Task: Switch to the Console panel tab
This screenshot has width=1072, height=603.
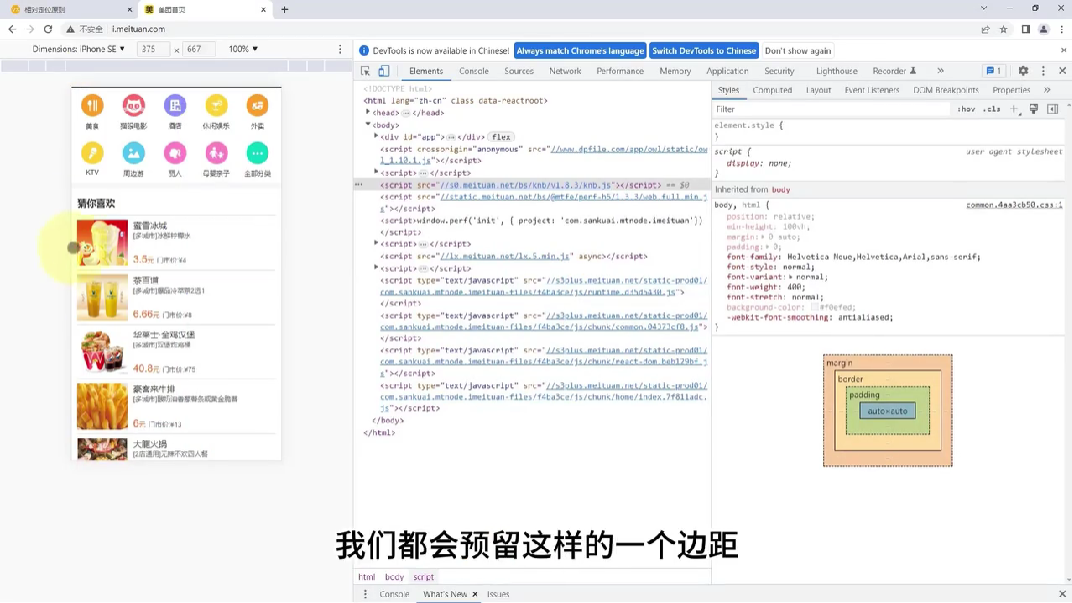Action: click(474, 71)
